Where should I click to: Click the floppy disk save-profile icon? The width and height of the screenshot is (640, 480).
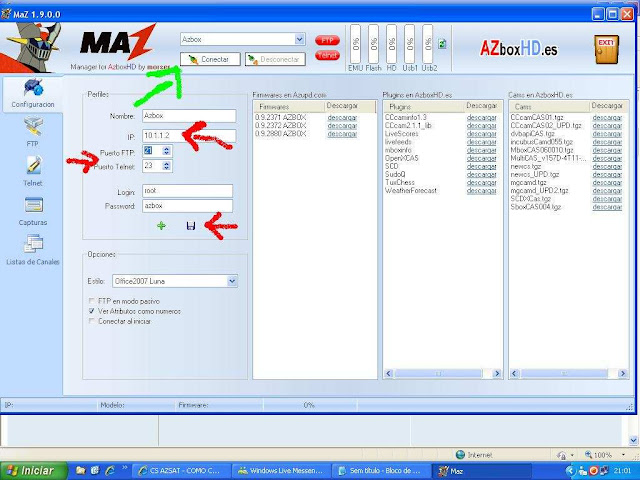[191, 225]
